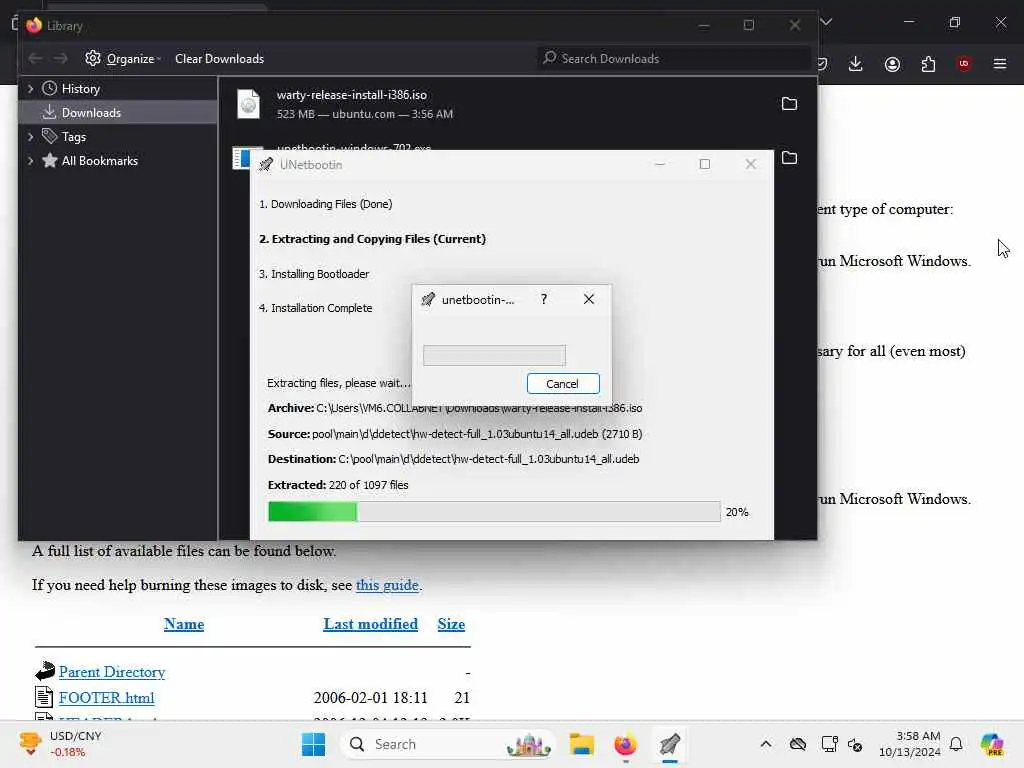Click the Parent Directory back-arrow icon
The height and width of the screenshot is (768, 1024).
point(44,671)
